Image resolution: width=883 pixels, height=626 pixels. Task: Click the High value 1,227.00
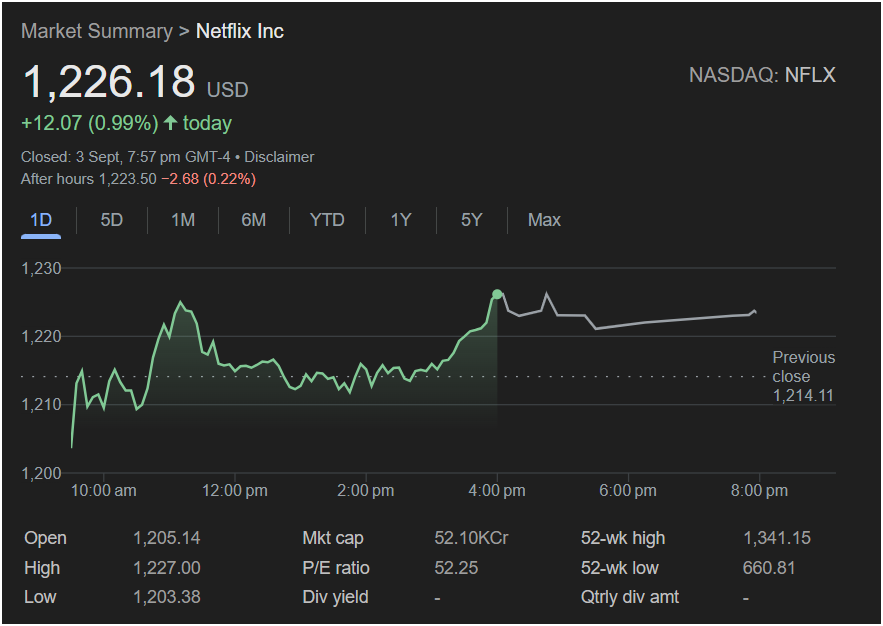[167, 568]
